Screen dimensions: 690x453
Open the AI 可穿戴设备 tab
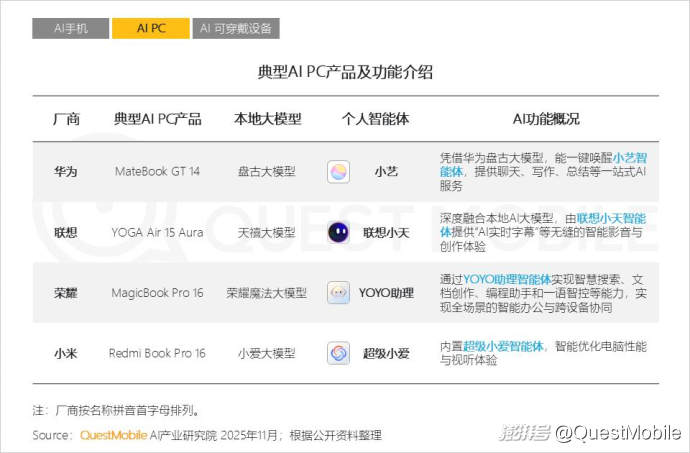pyautogui.click(x=235, y=29)
